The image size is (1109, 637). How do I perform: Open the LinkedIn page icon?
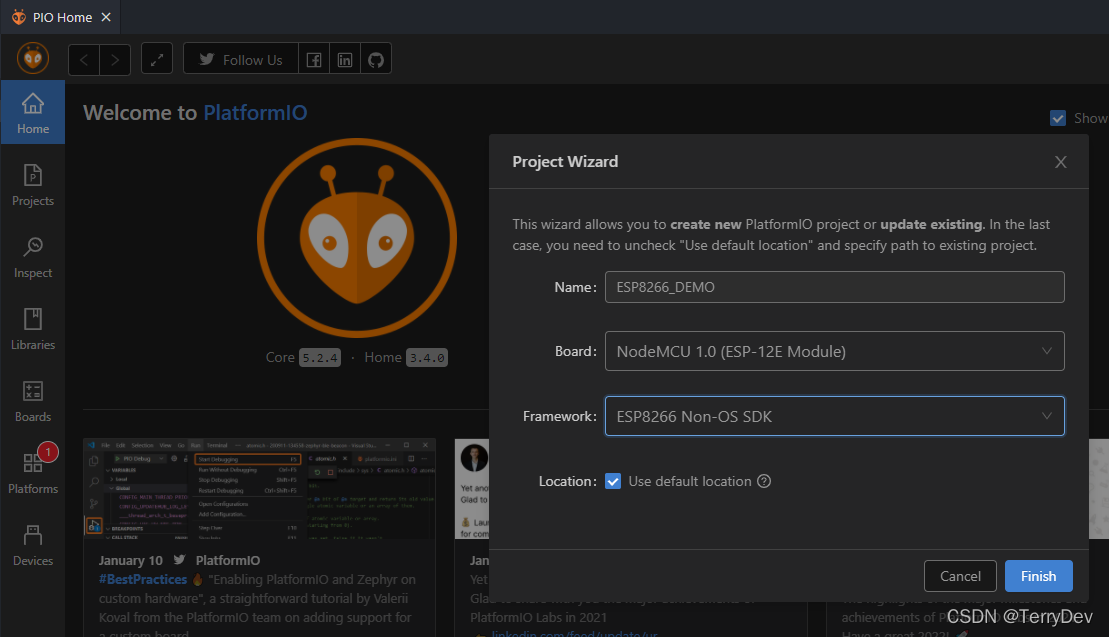coord(344,59)
